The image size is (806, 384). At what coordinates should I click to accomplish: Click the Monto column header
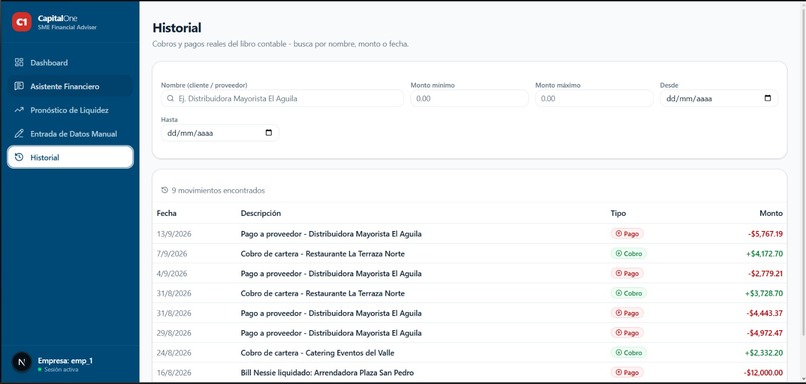pyautogui.click(x=771, y=213)
